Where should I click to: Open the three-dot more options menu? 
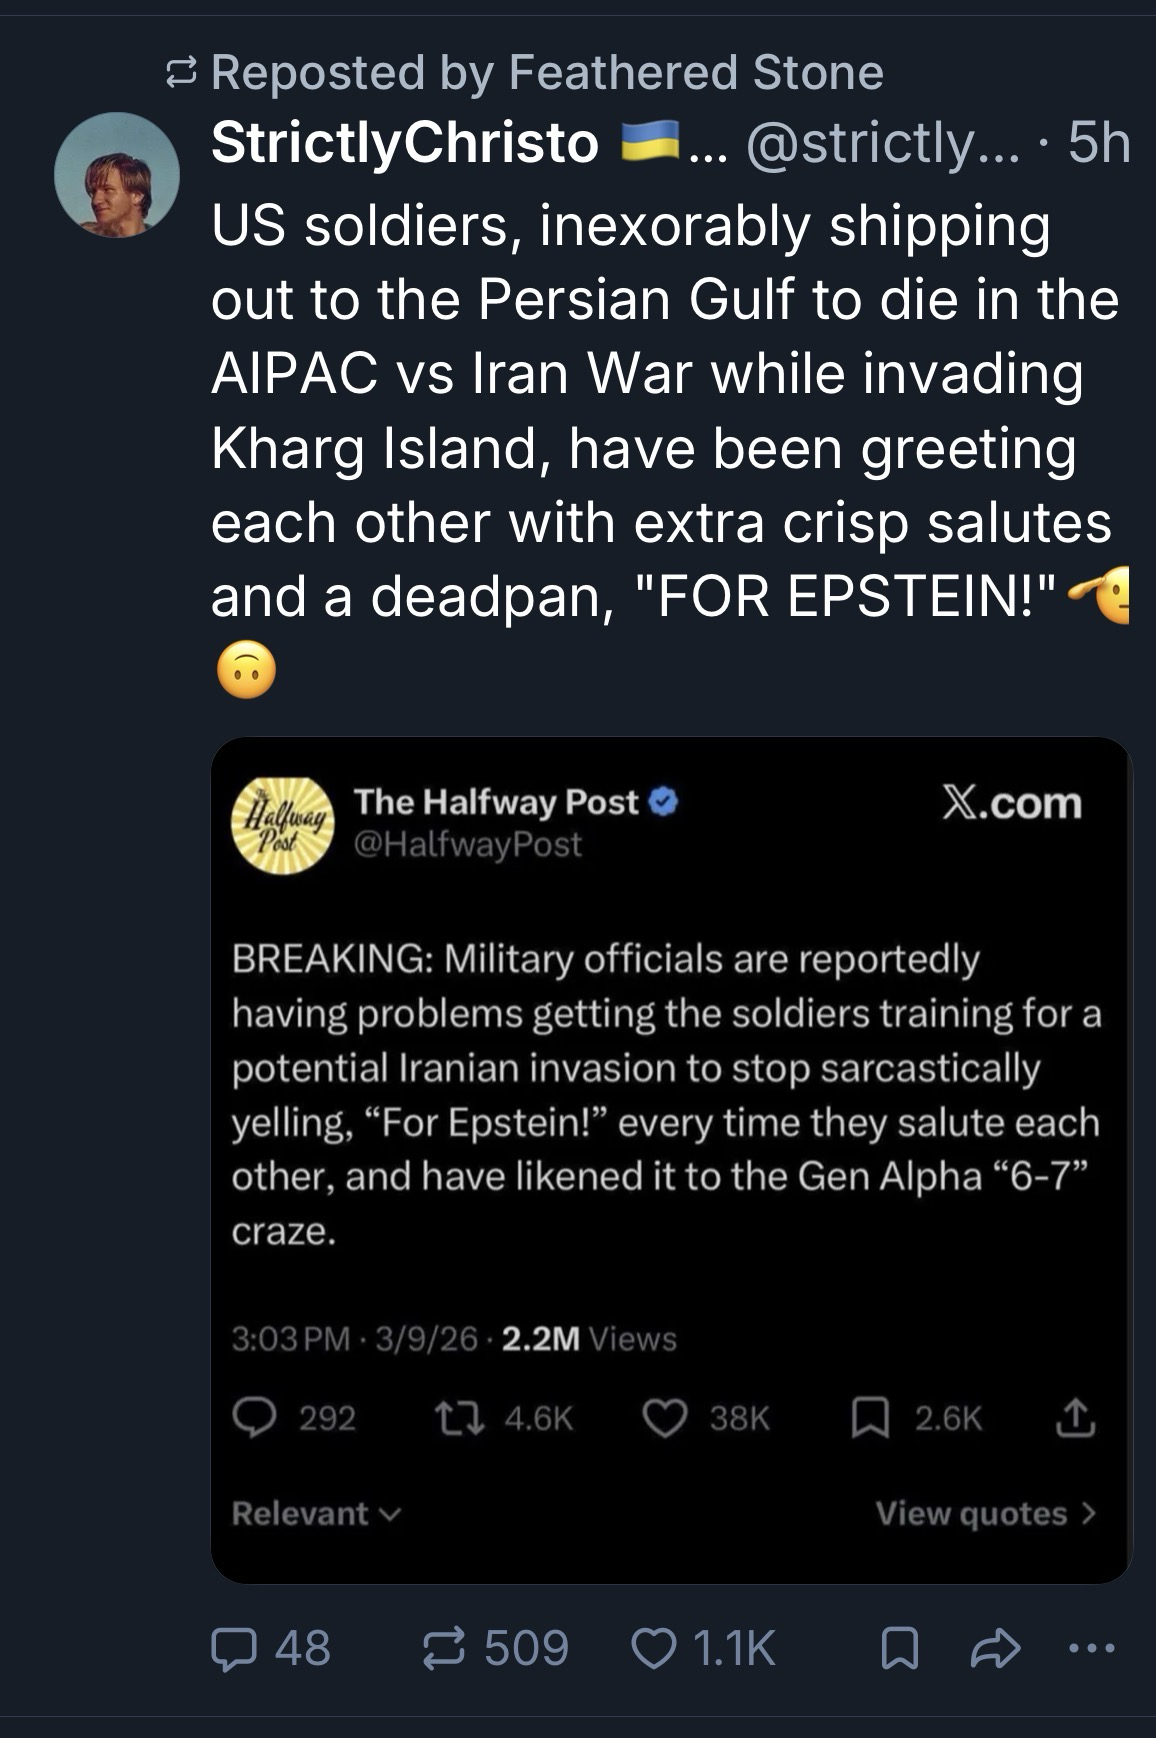click(1091, 1648)
